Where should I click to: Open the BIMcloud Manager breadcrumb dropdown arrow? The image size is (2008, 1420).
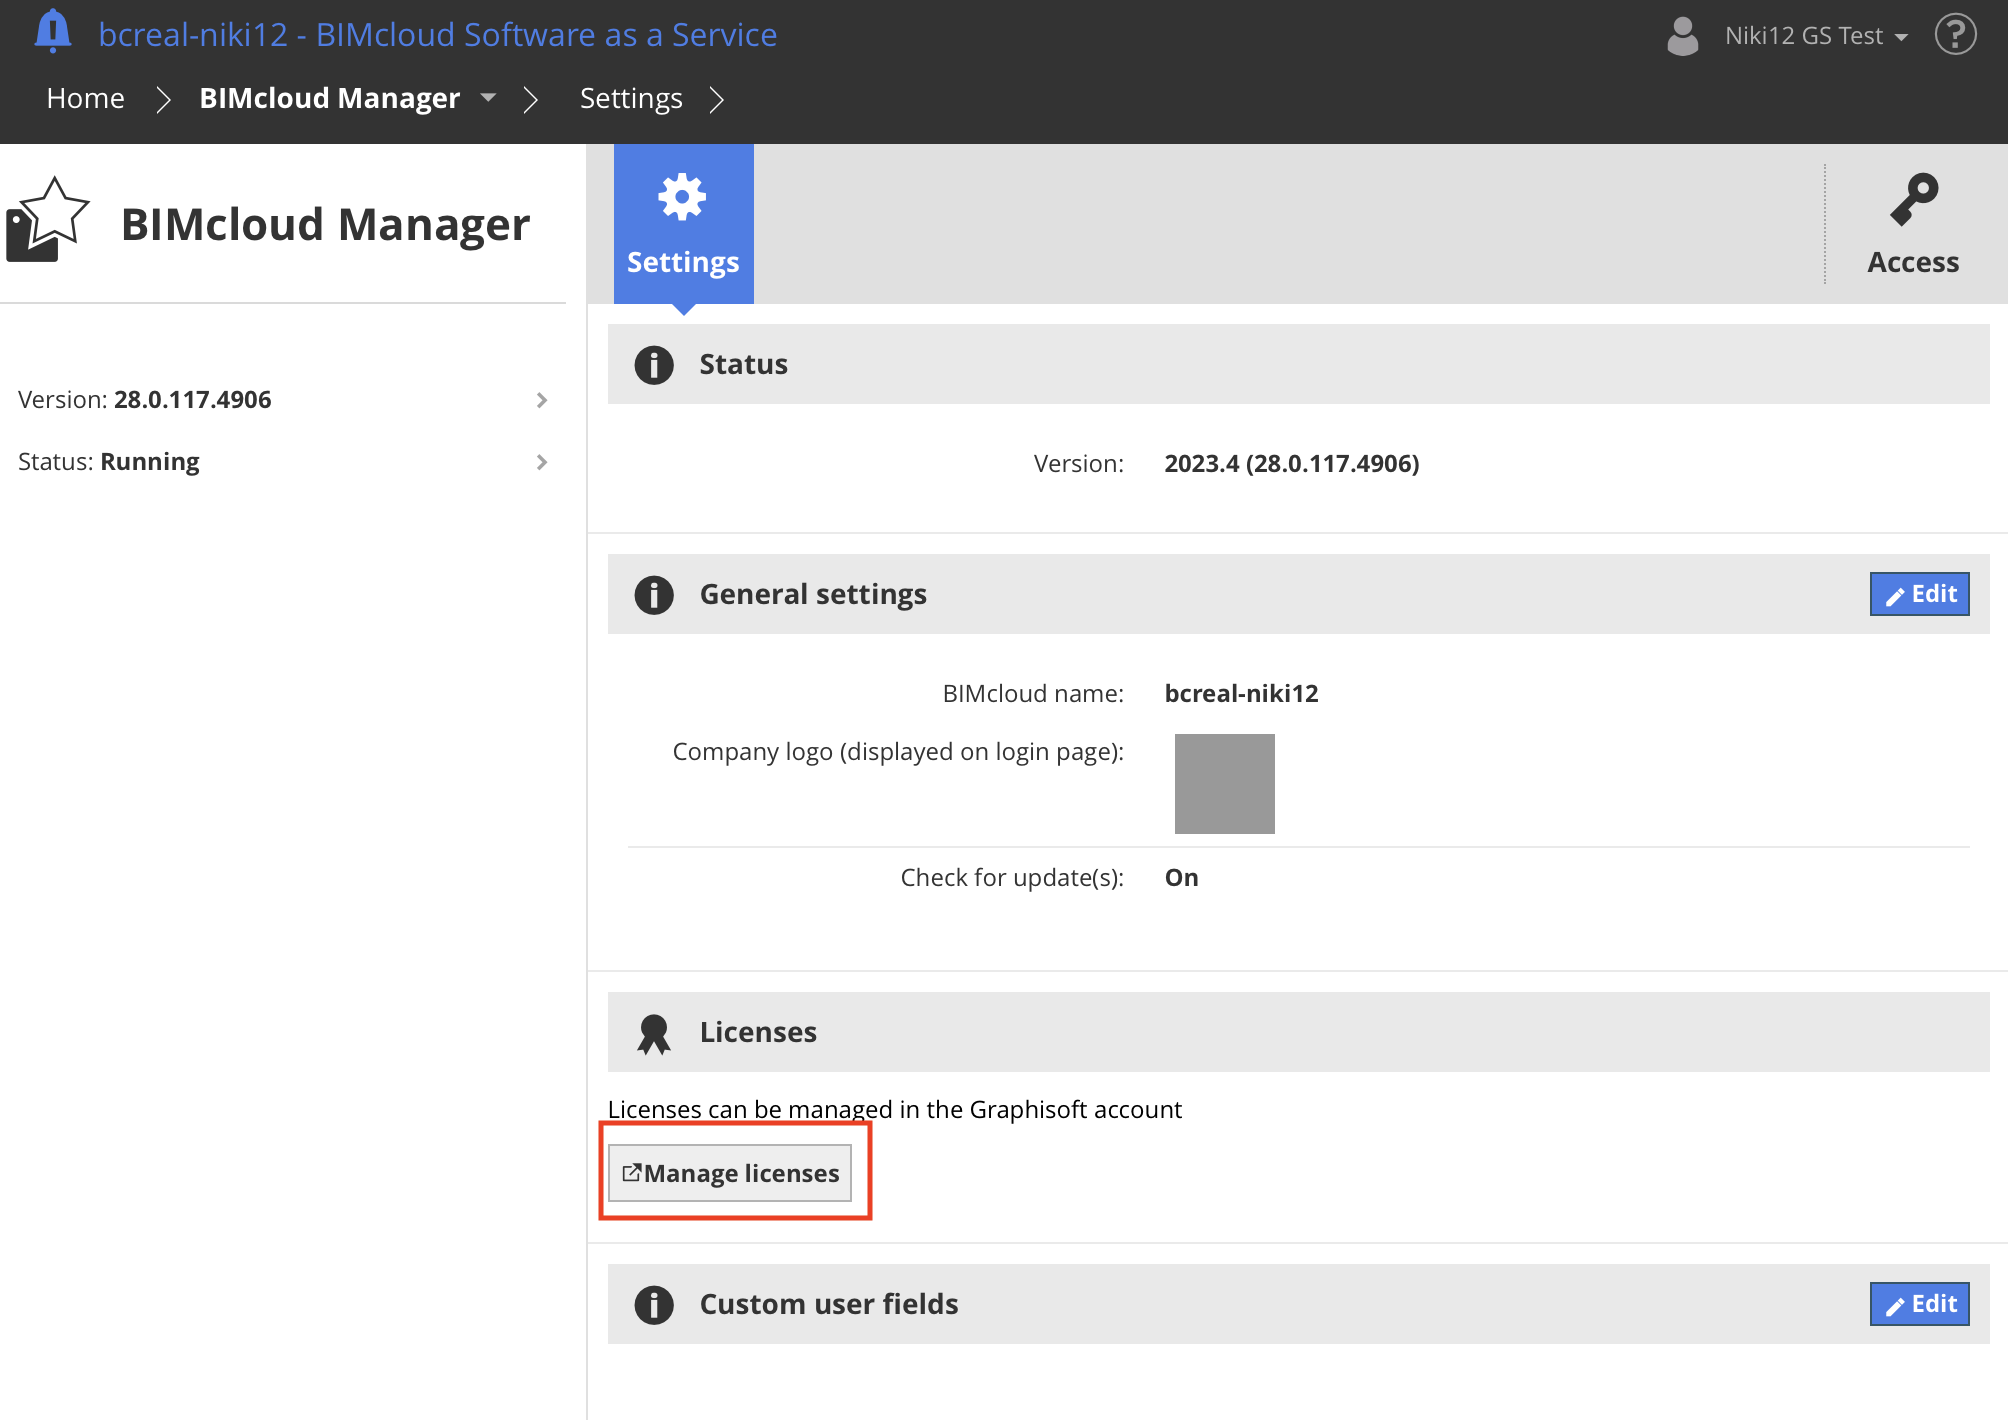point(488,98)
